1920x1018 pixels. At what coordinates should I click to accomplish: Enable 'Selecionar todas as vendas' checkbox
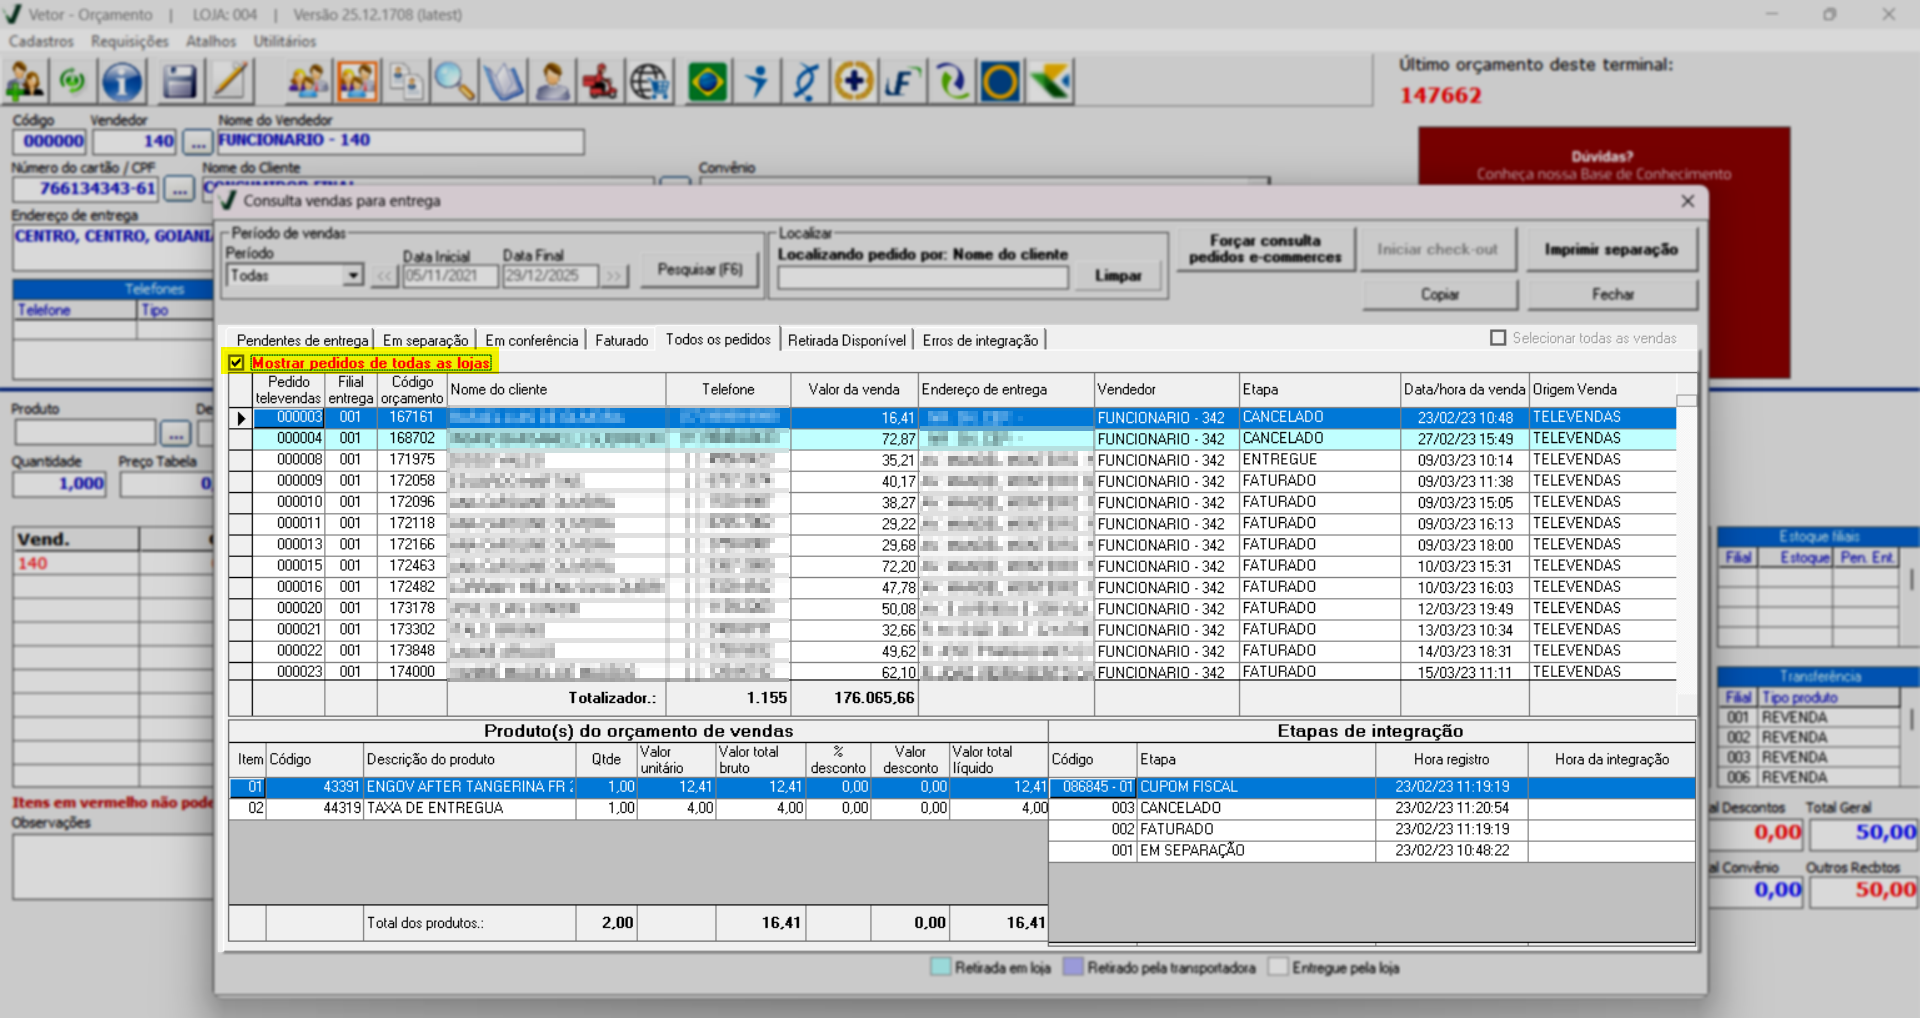(1498, 338)
